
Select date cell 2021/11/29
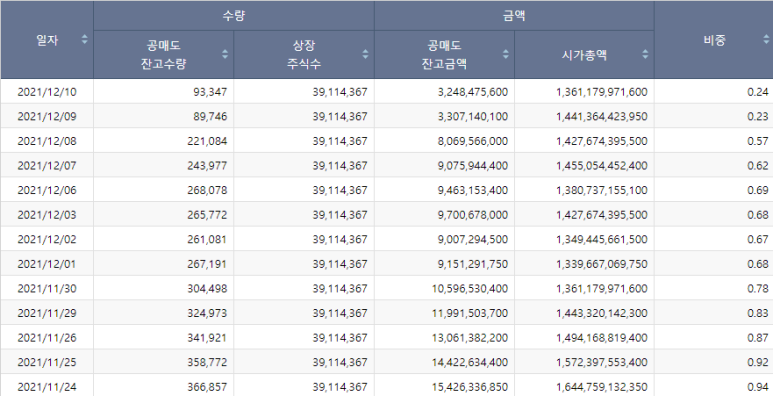(x=47, y=313)
